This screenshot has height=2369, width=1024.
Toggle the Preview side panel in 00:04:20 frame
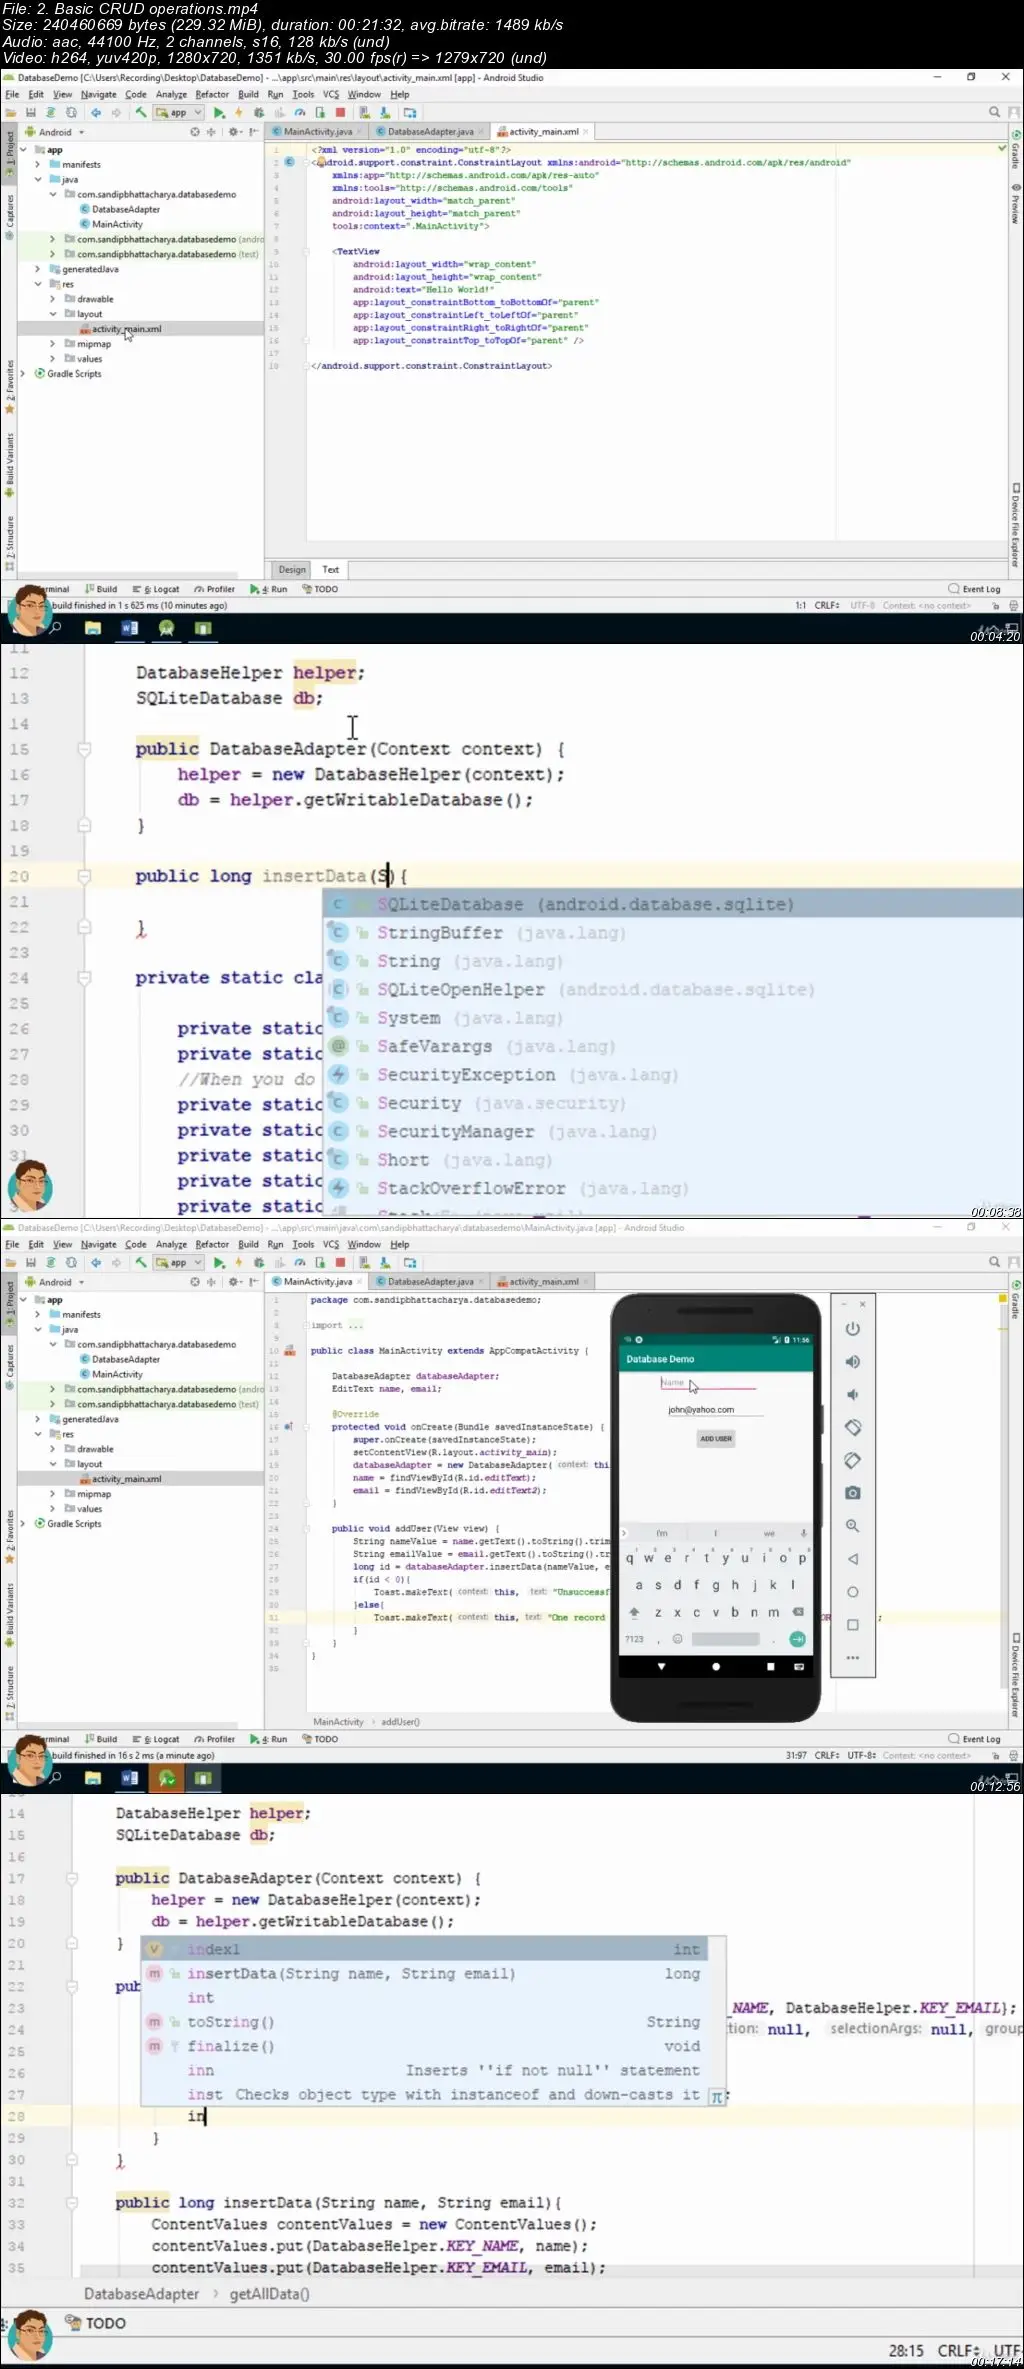[1016, 204]
